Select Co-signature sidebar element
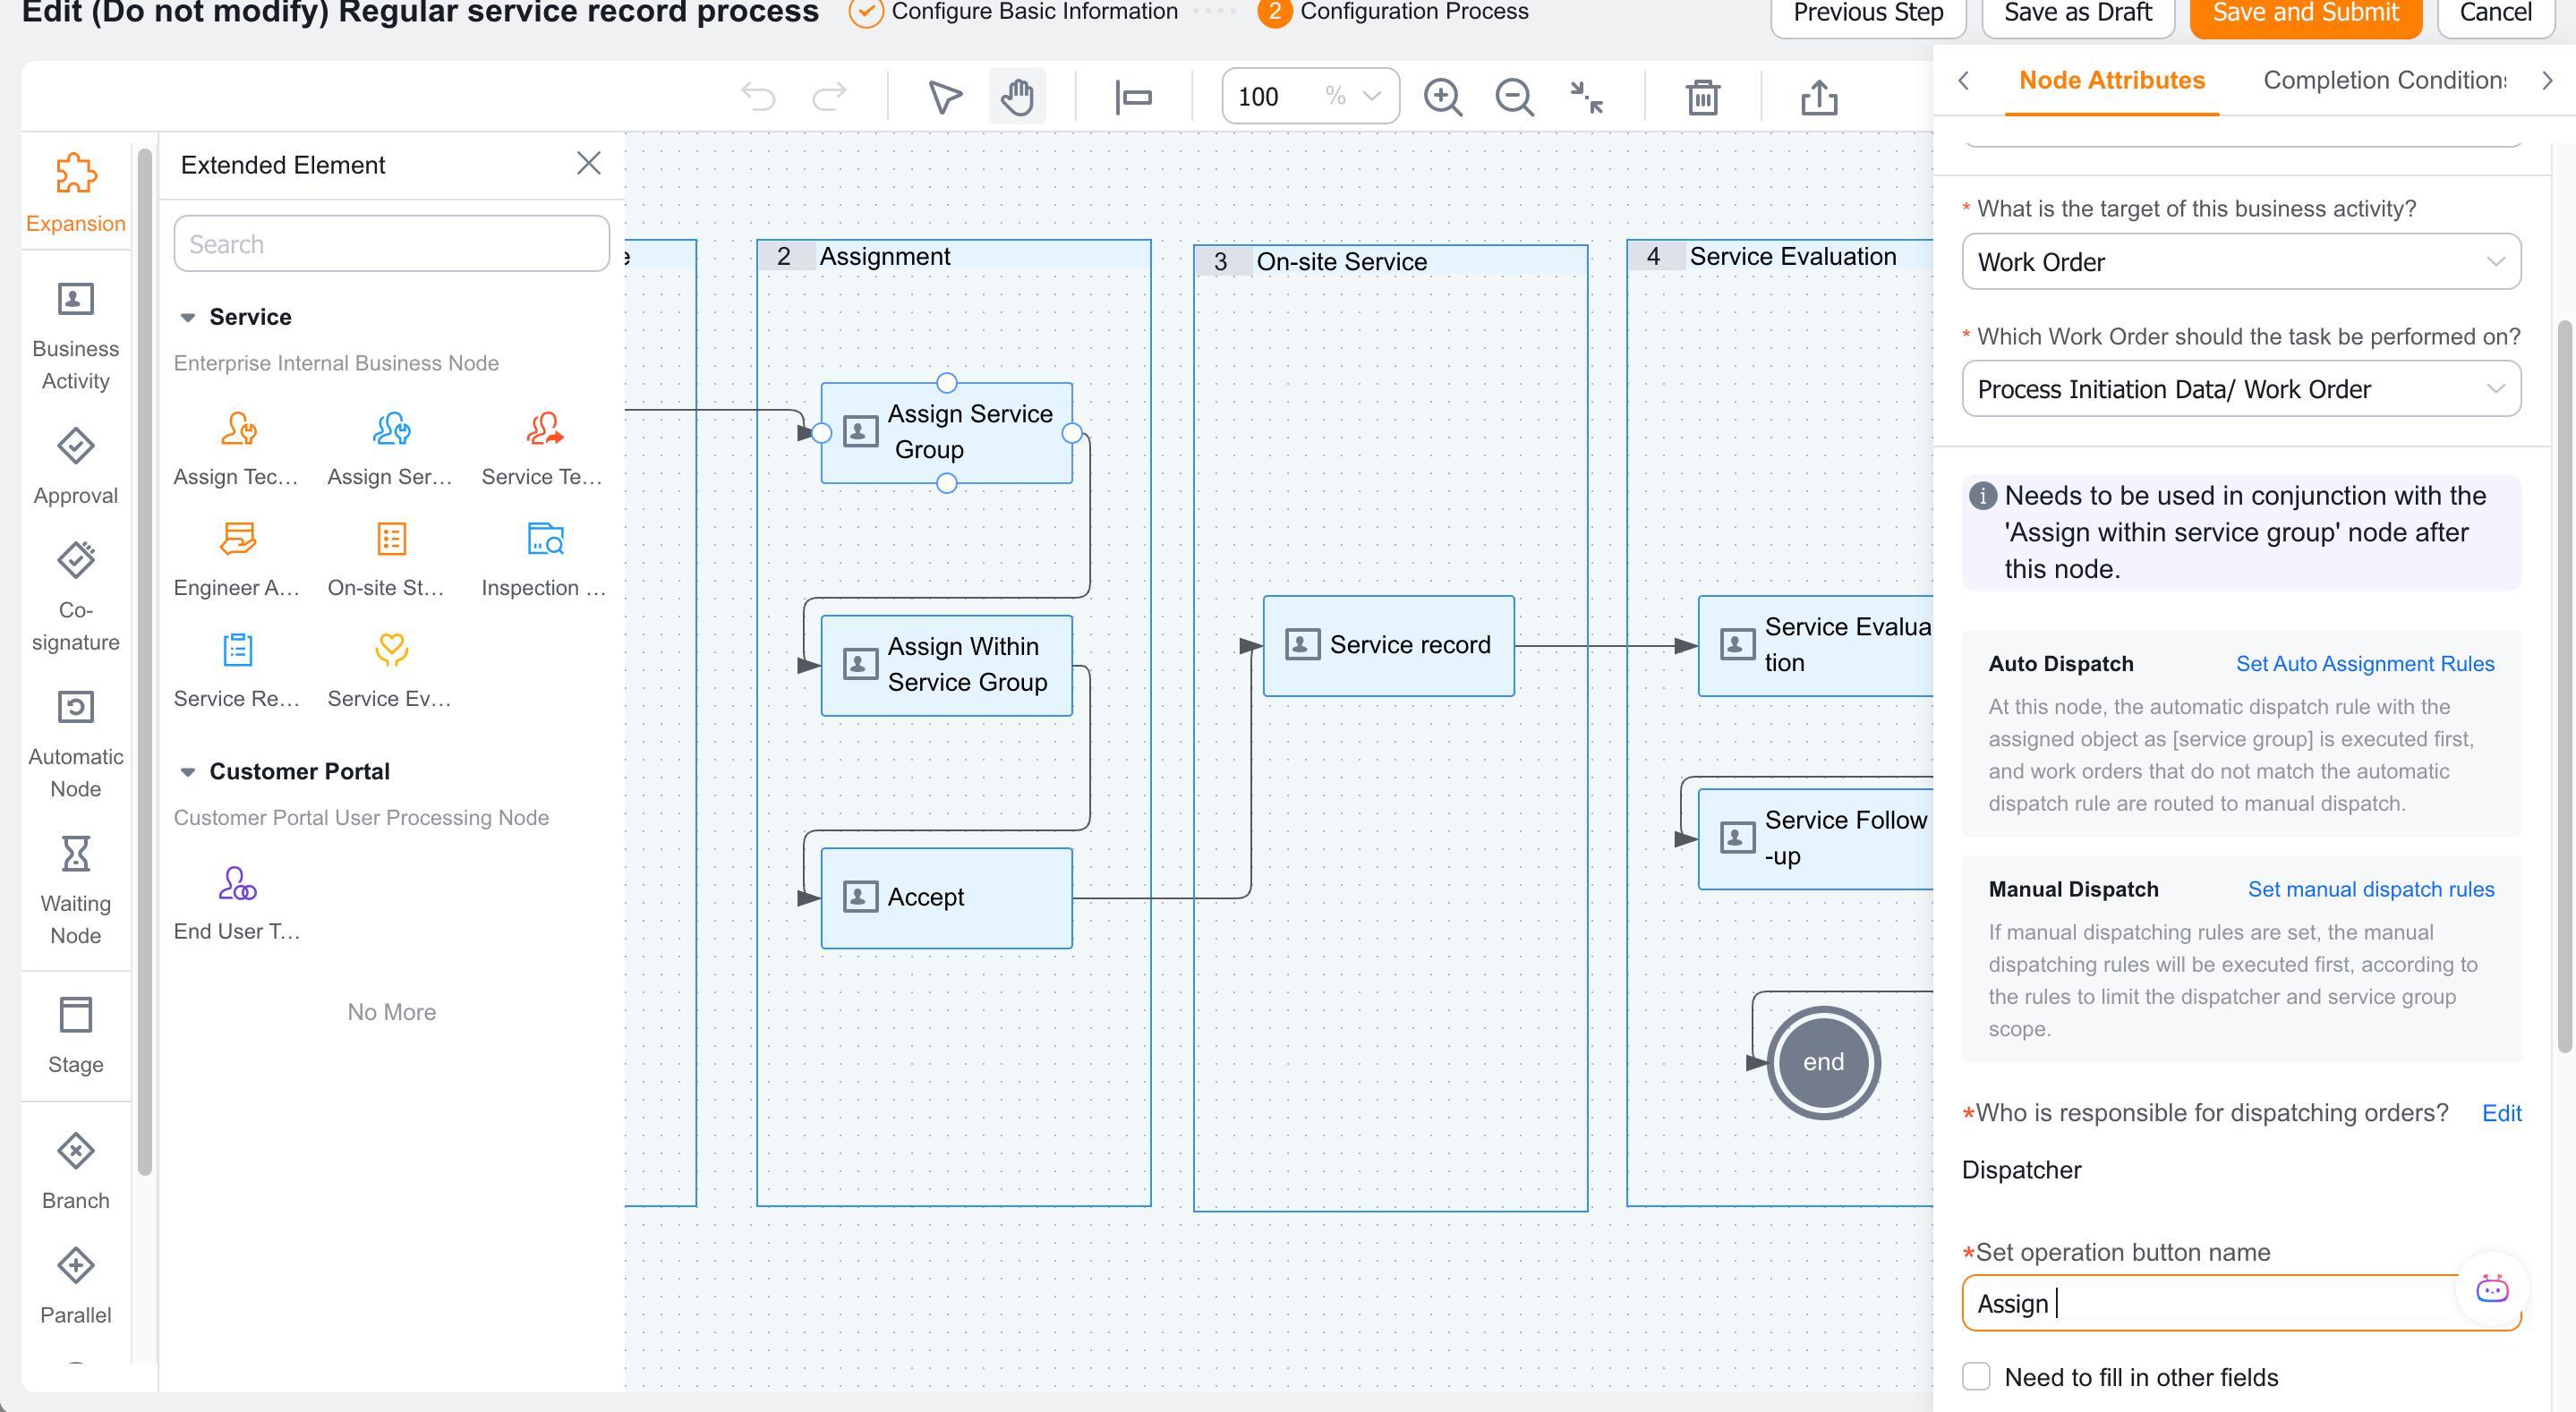Viewport: 2576px width, 1412px height. click(76, 597)
